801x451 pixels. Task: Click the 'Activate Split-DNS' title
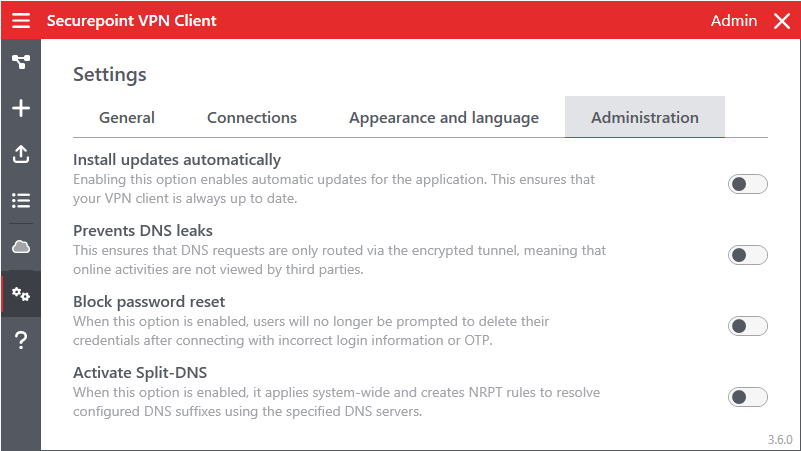tap(140, 373)
